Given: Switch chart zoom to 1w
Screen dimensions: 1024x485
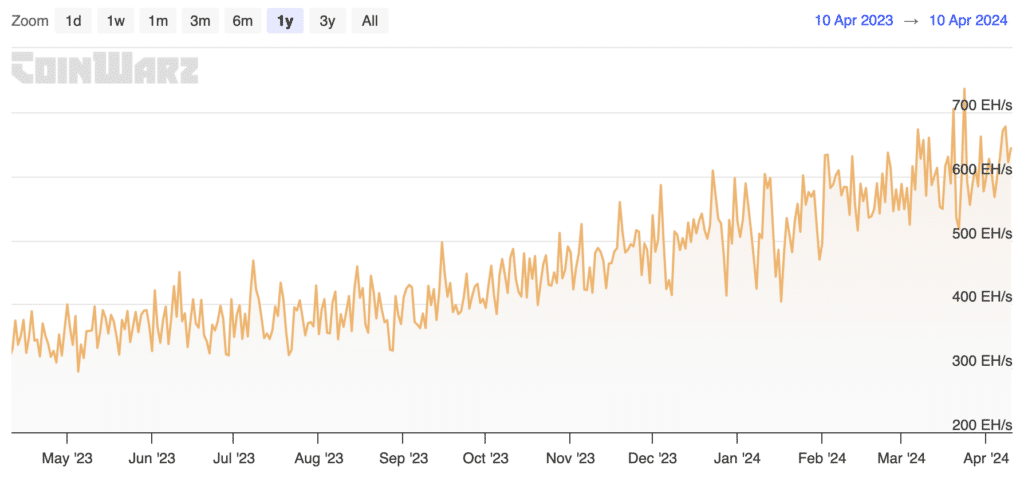Looking at the screenshot, I should coord(116,20).
